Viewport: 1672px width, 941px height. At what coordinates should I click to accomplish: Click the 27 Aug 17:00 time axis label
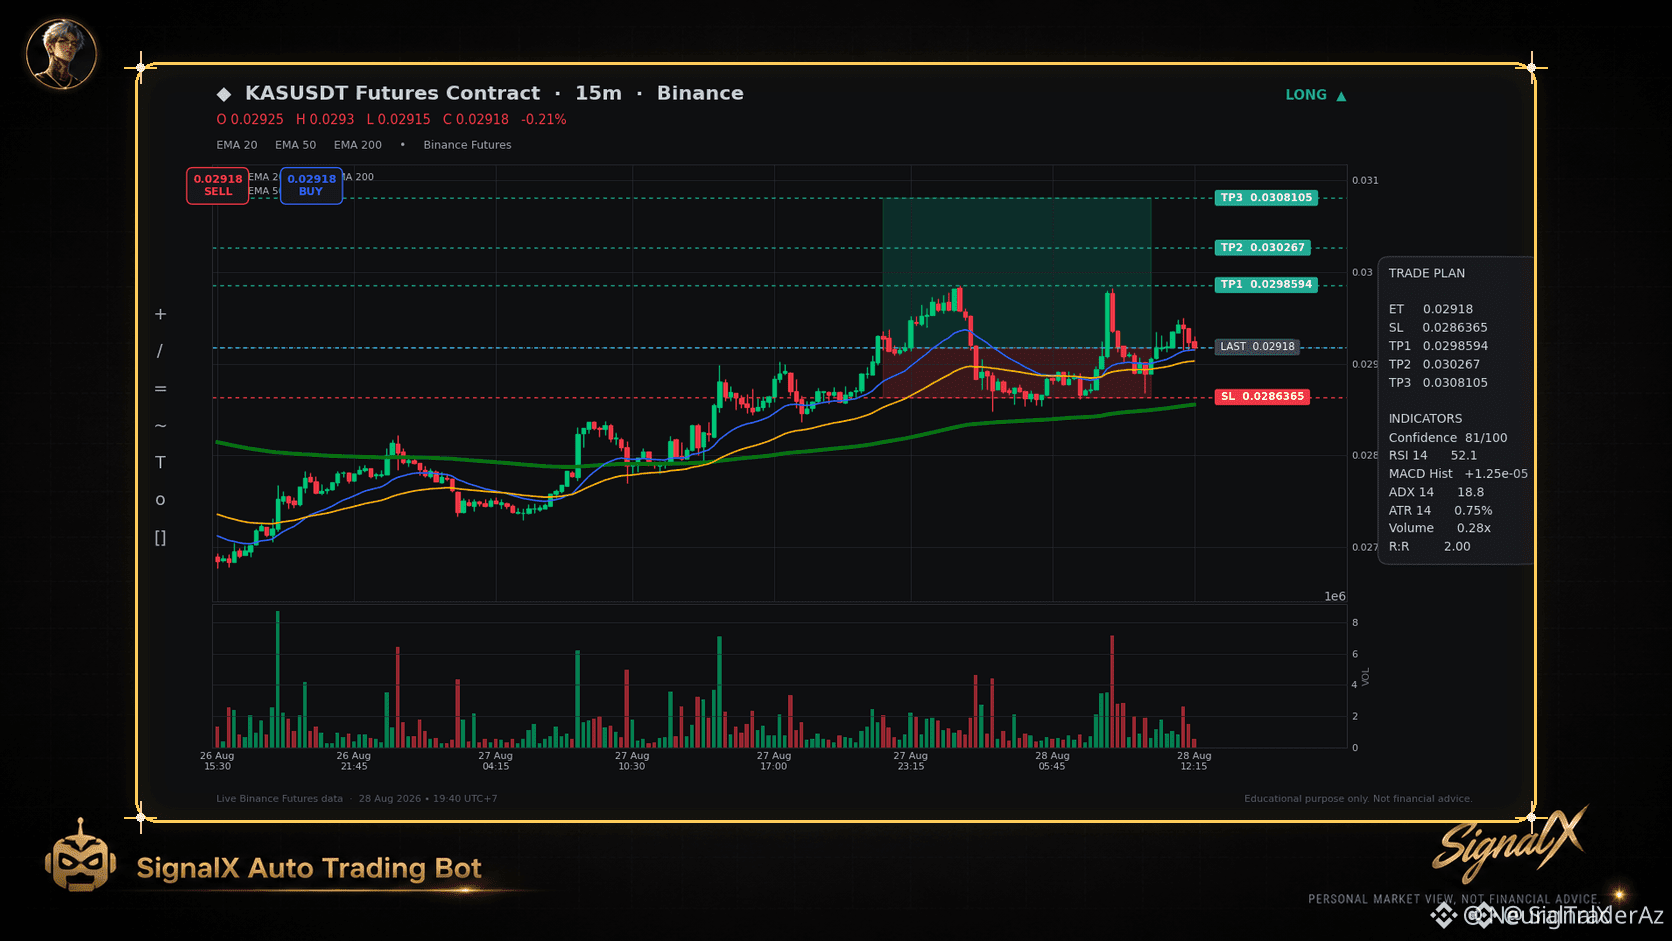pyautogui.click(x=773, y=761)
